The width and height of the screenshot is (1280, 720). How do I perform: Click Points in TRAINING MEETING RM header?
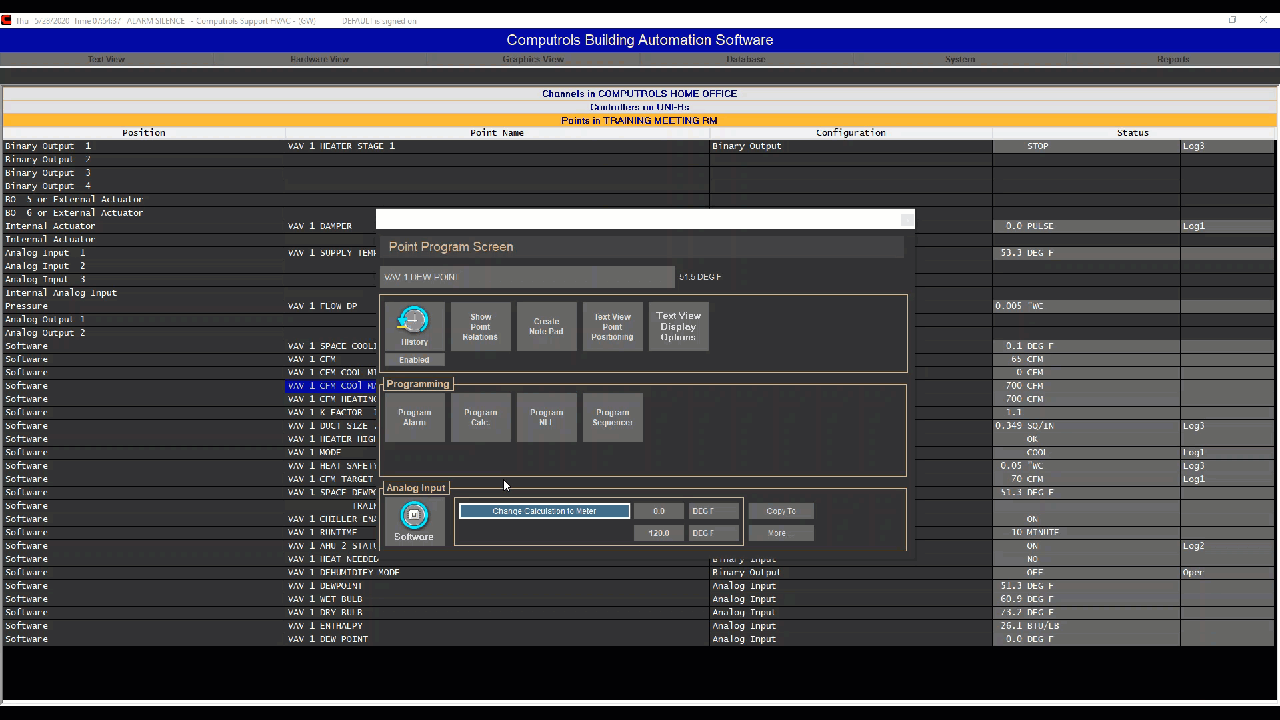coord(640,120)
